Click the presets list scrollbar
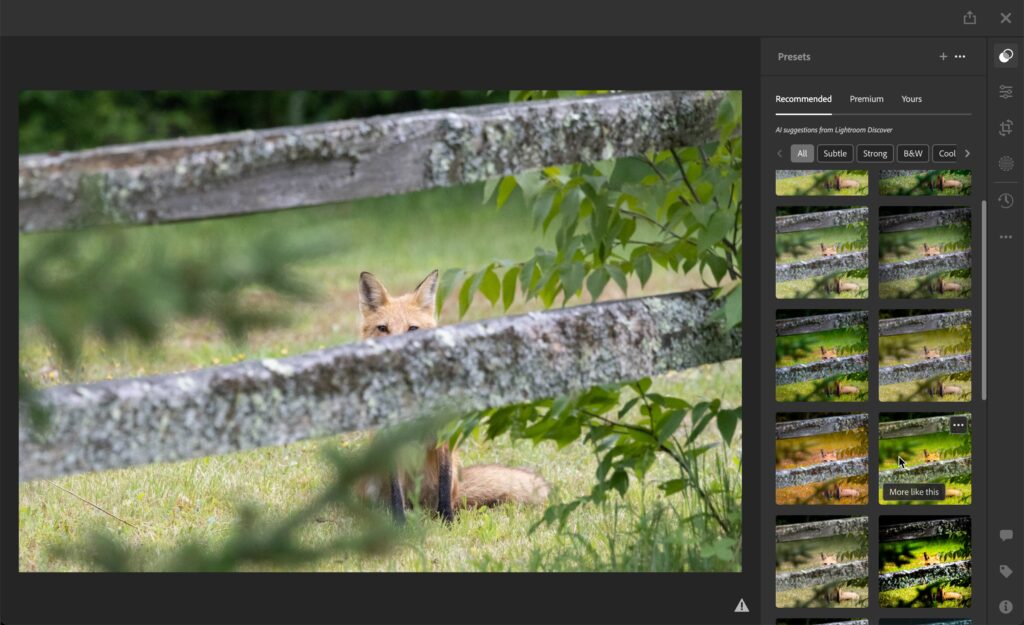The image size is (1024, 625). 984,300
